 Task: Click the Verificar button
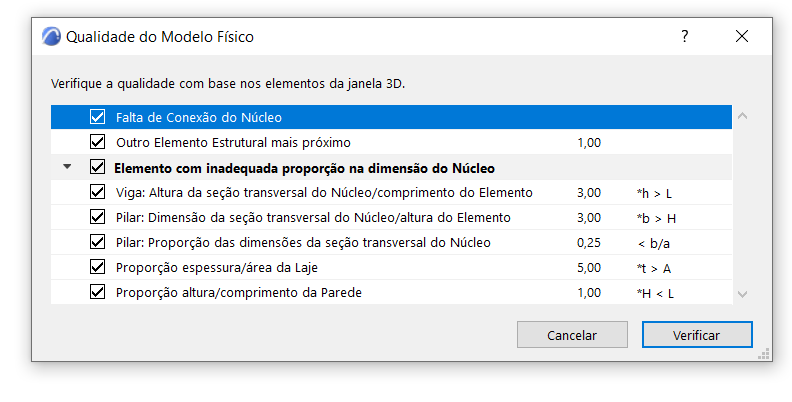pyautogui.click(x=696, y=335)
